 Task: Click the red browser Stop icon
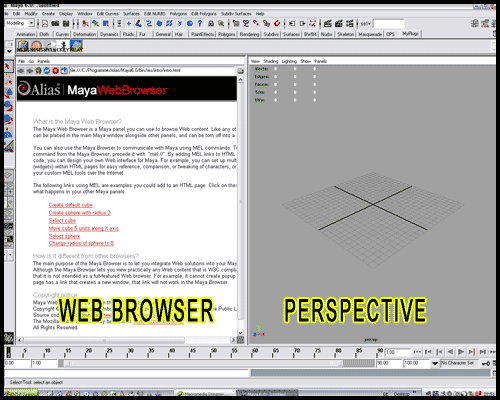[x=56, y=71]
